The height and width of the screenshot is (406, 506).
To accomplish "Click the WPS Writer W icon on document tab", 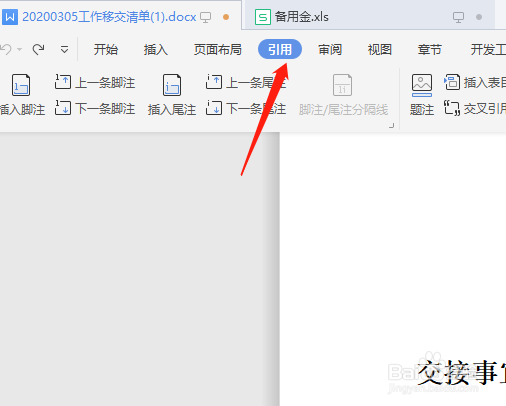I will click(x=10, y=17).
